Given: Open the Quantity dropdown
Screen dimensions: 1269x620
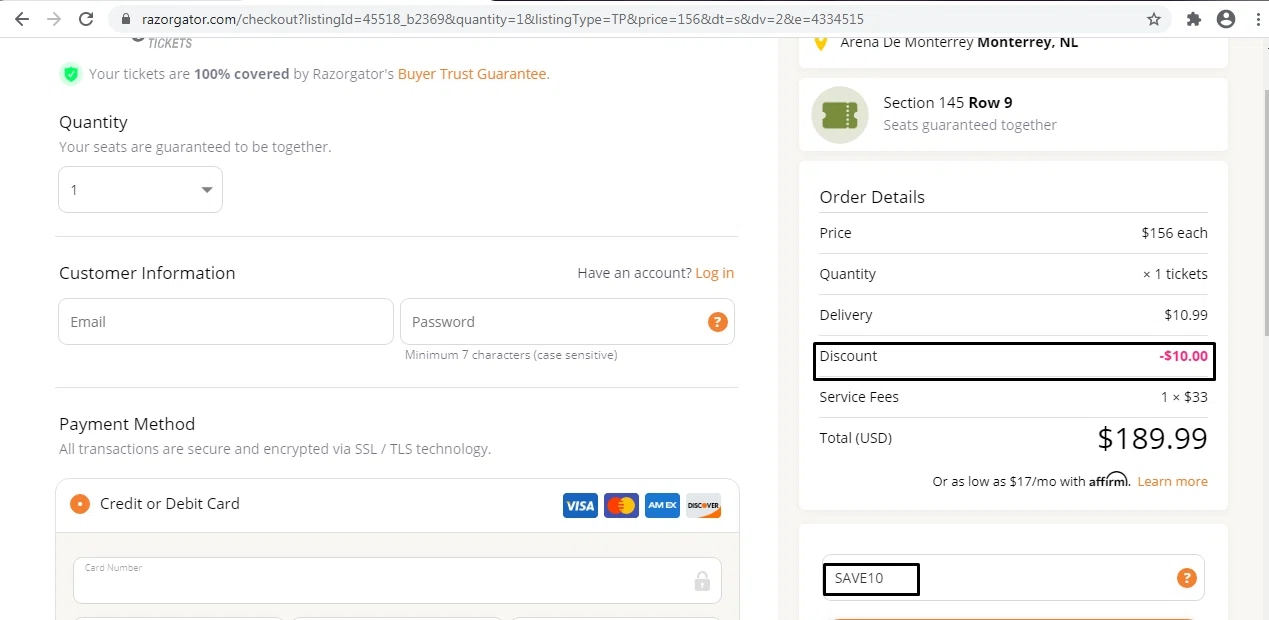Looking at the screenshot, I should [x=140, y=189].
